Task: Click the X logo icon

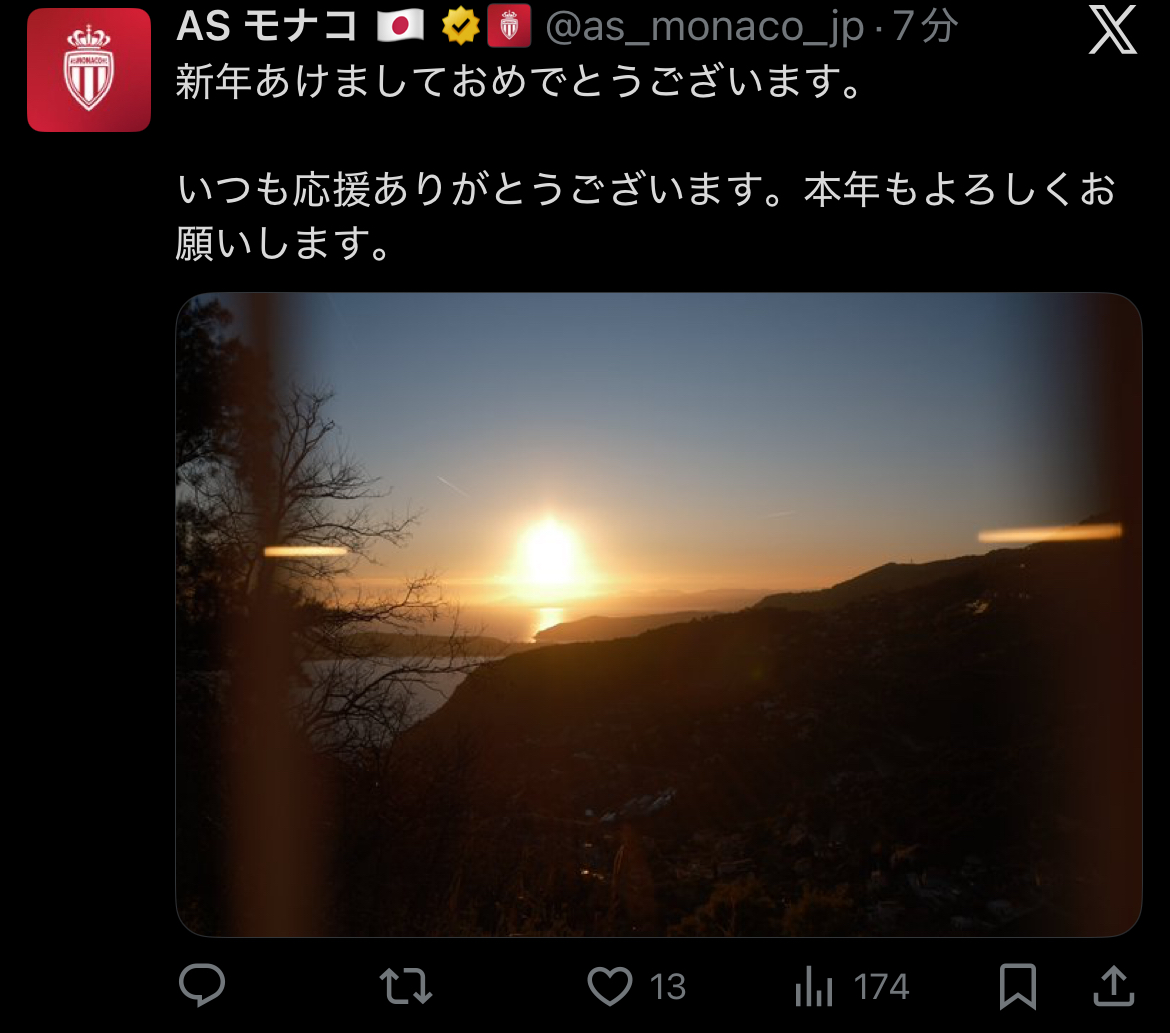Action: pos(1113,30)
